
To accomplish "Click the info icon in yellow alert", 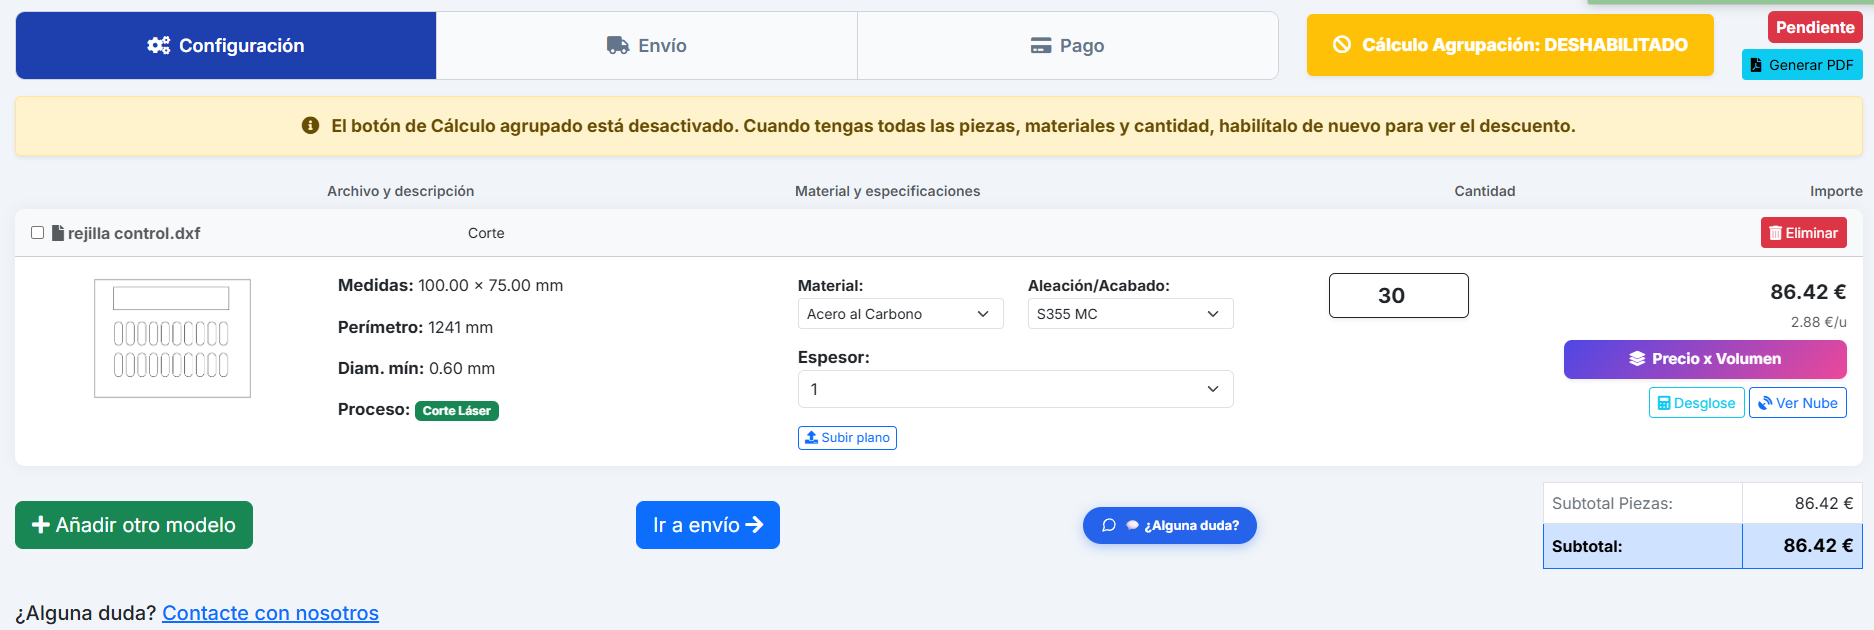I will click(310, 125).
